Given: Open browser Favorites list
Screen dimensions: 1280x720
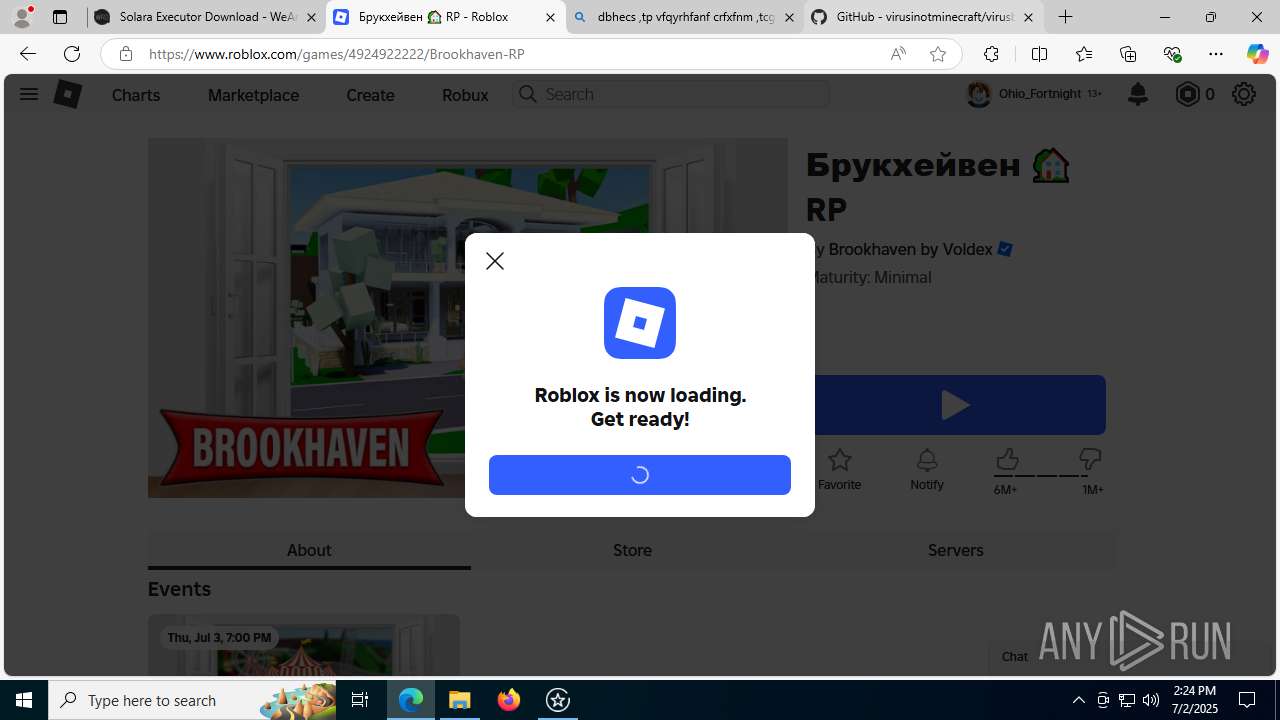Looking at the screenshot, I should [x=1084, y=54].
